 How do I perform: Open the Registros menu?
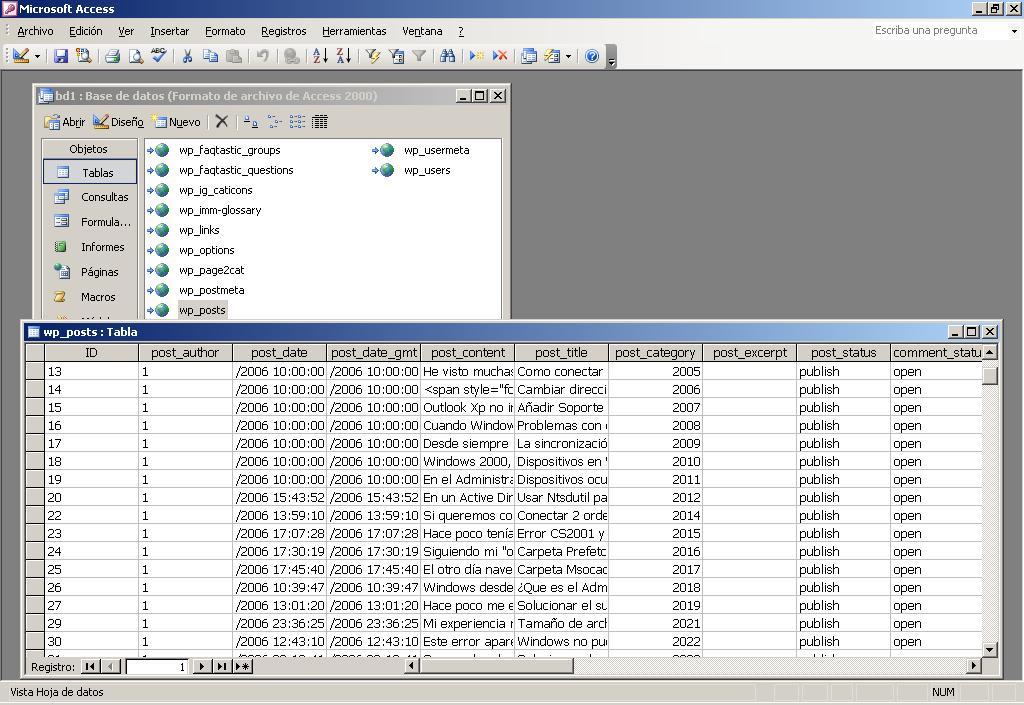(283, 31)
